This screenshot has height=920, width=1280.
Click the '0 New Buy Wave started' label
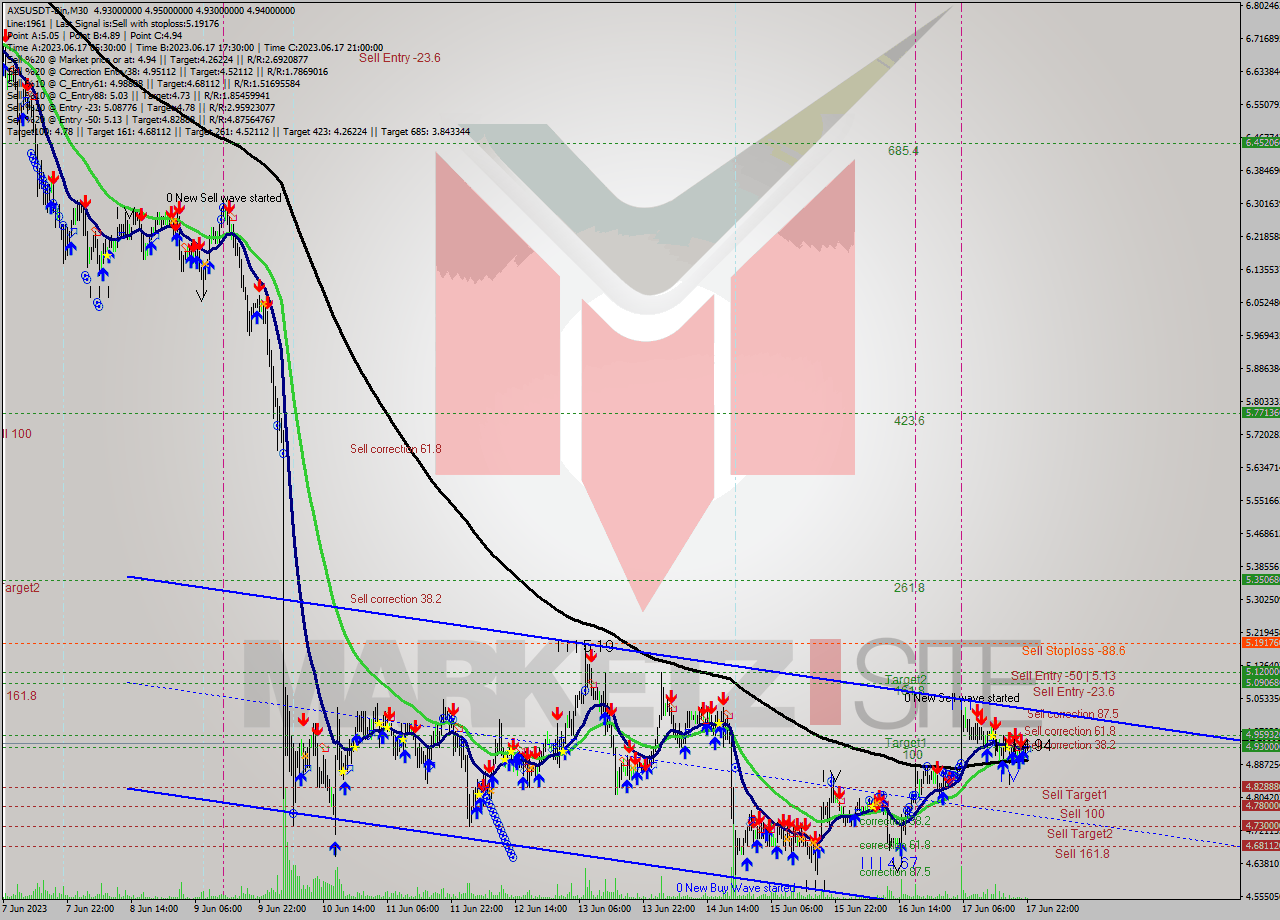[735, 888]
